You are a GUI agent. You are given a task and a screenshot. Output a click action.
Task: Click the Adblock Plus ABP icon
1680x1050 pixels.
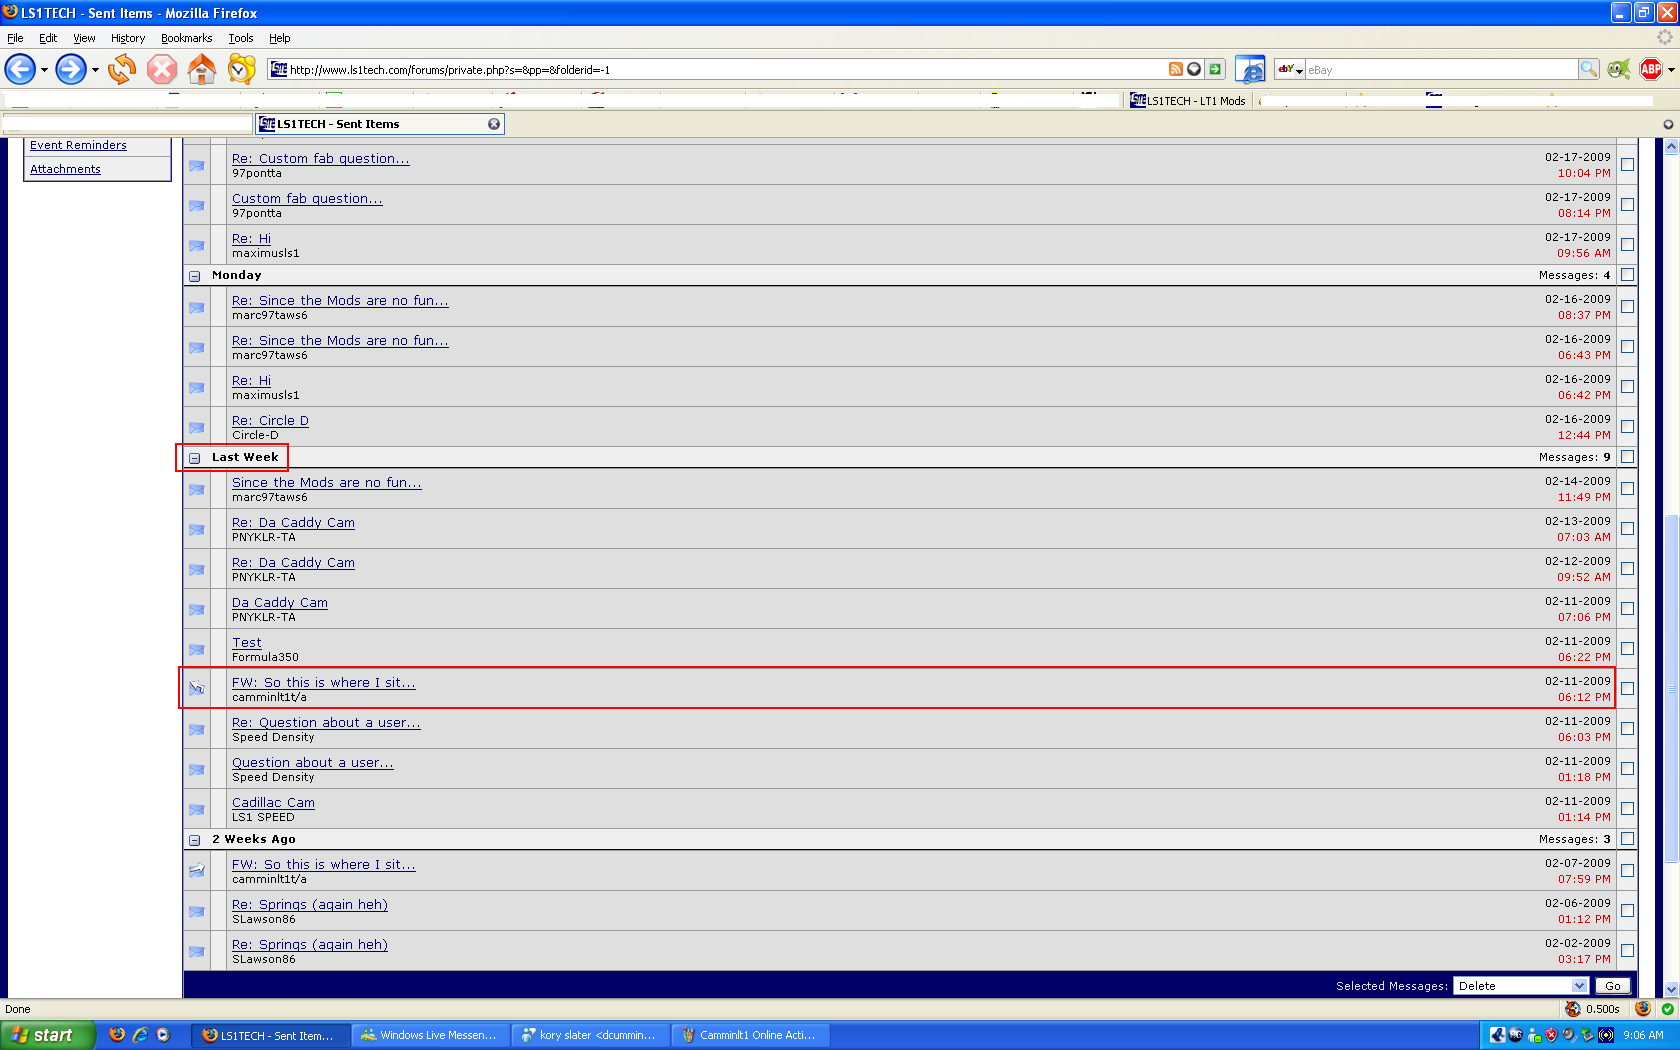(x=1650, y=69)
